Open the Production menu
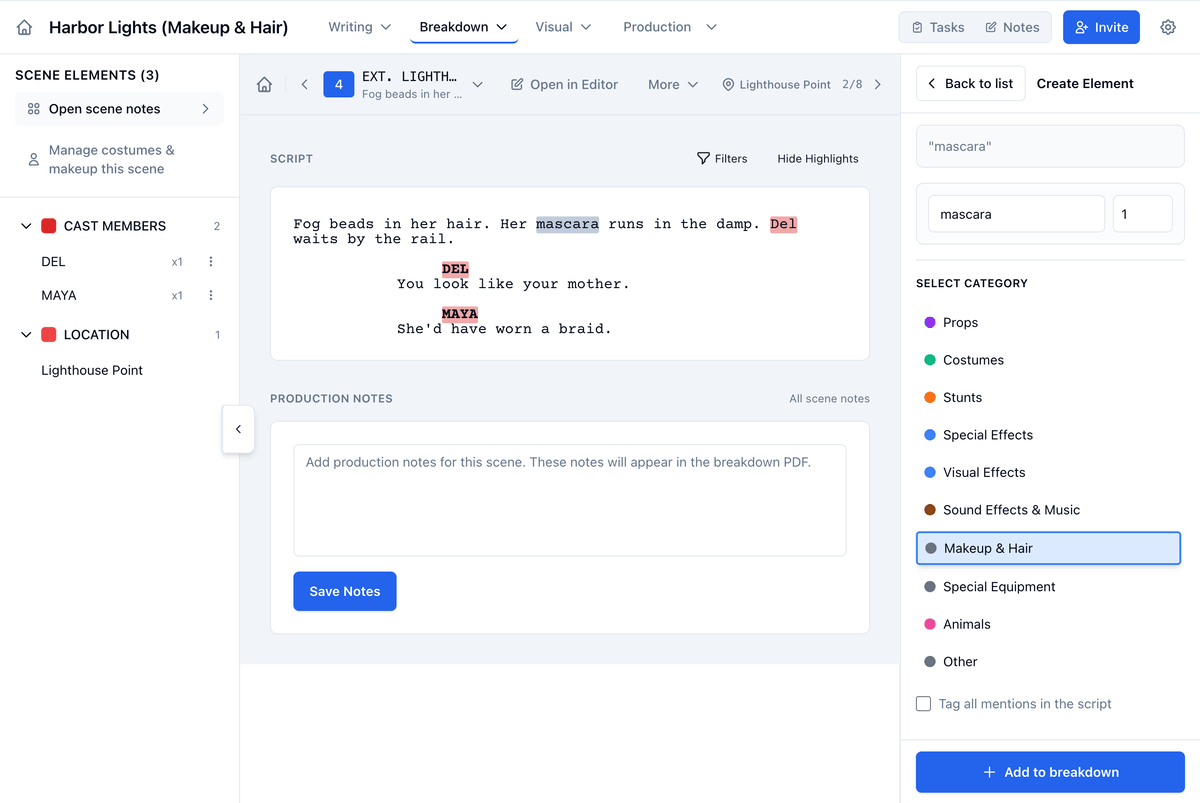This screenshot has height=803, width=1200. pos(669,27)
